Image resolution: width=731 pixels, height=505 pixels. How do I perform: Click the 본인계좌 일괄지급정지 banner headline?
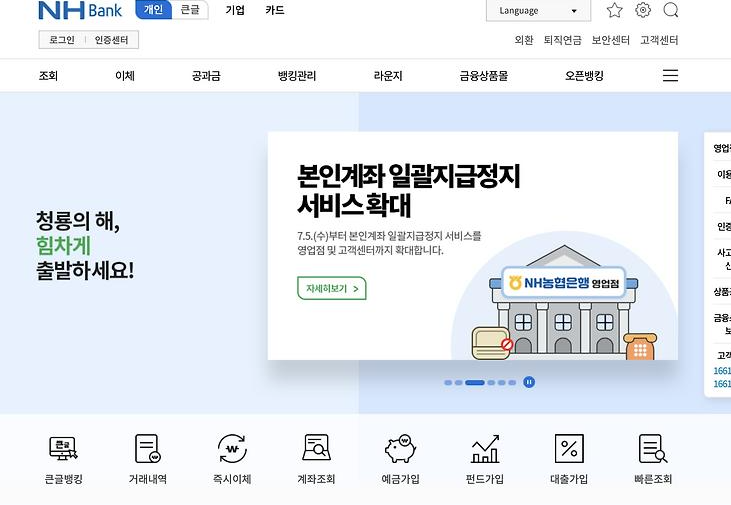pos(408,190)
